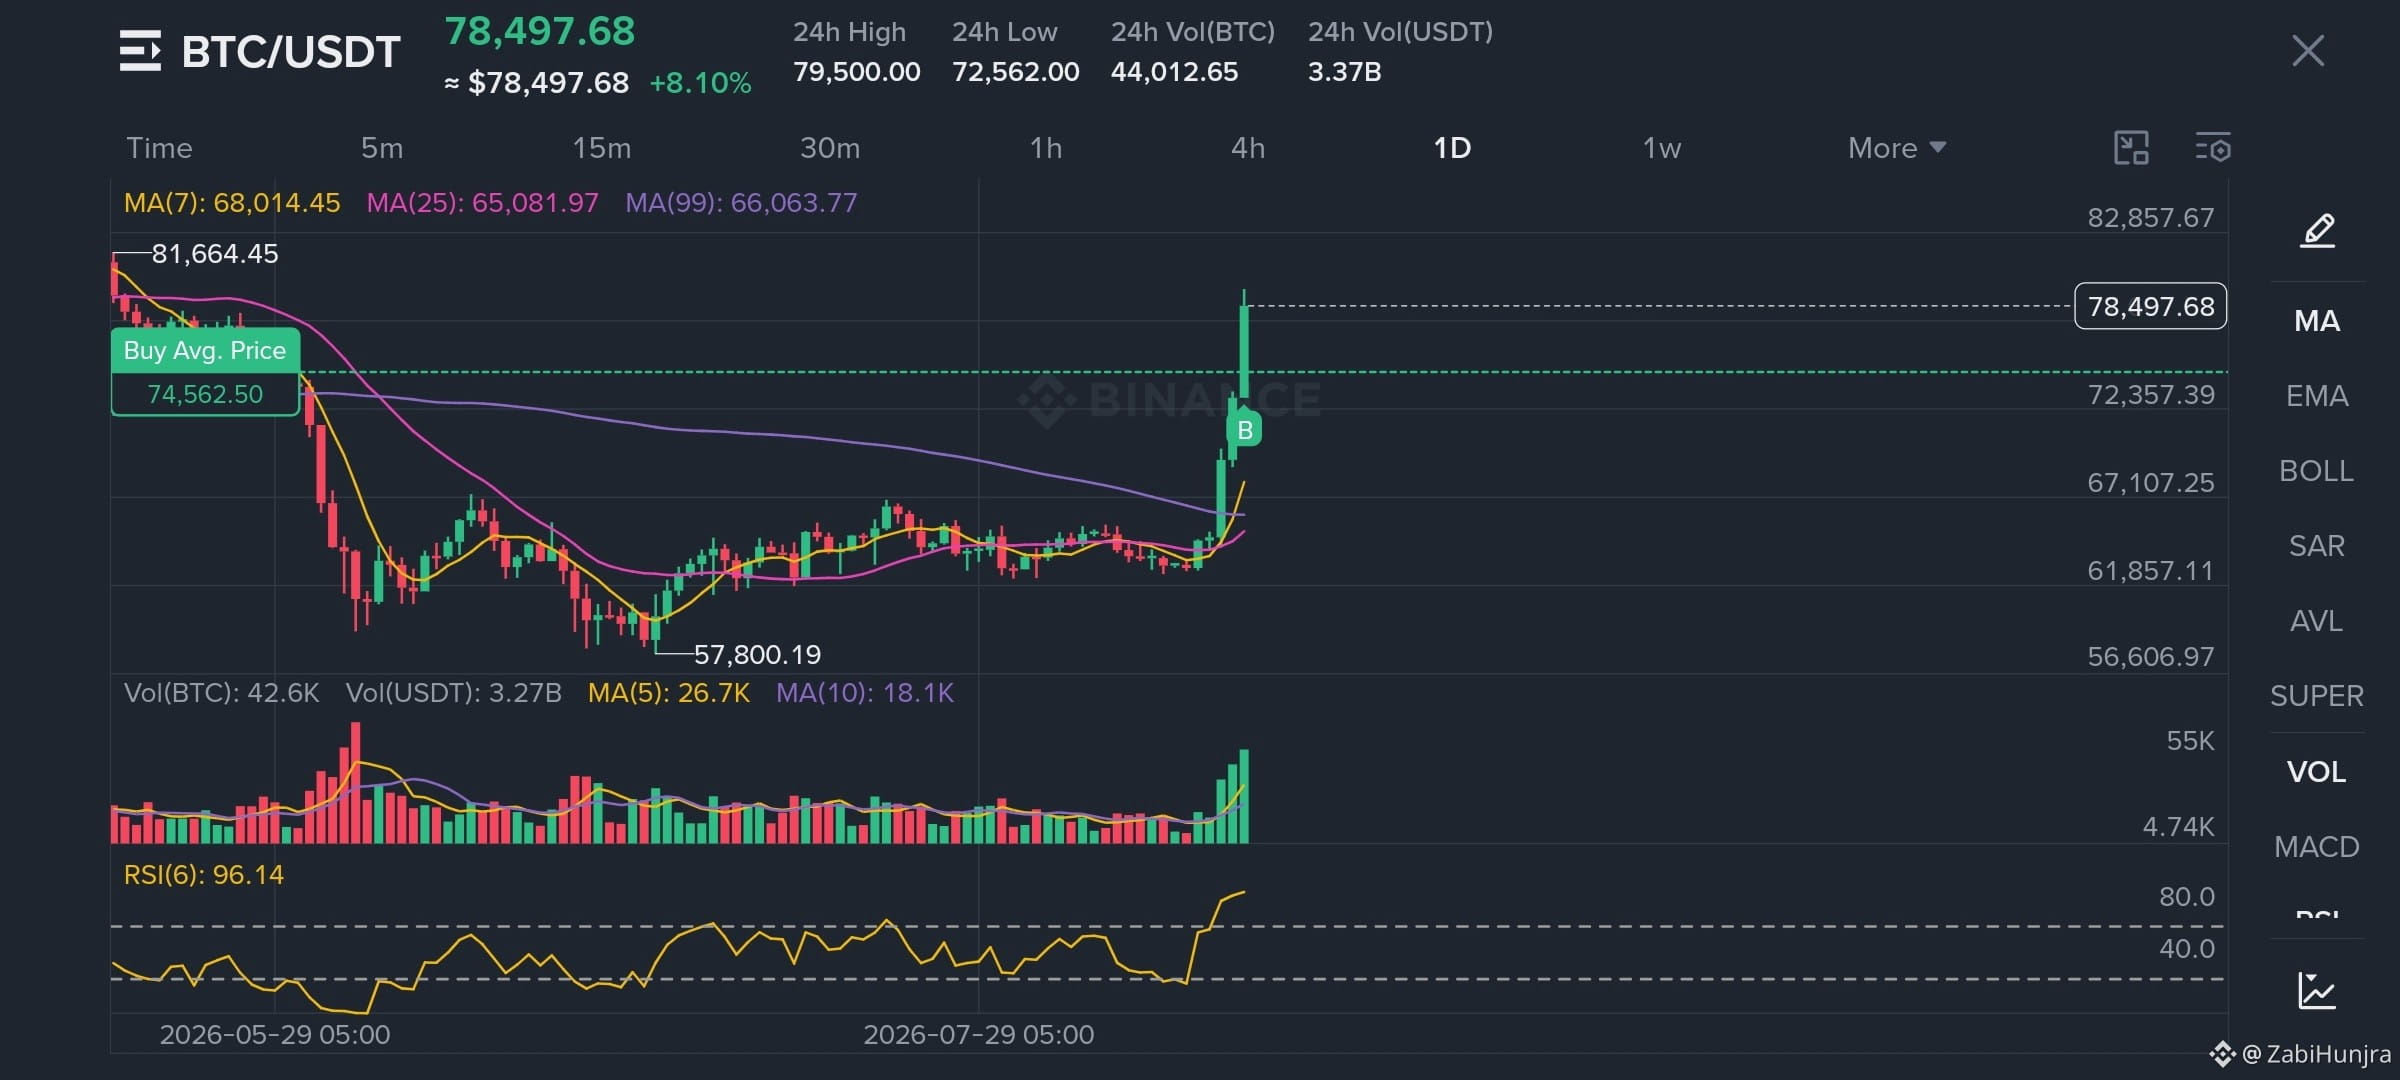Toggle the SUPER indicator
This screenshot has height=1080, width=2400.
pos(2317,696)
